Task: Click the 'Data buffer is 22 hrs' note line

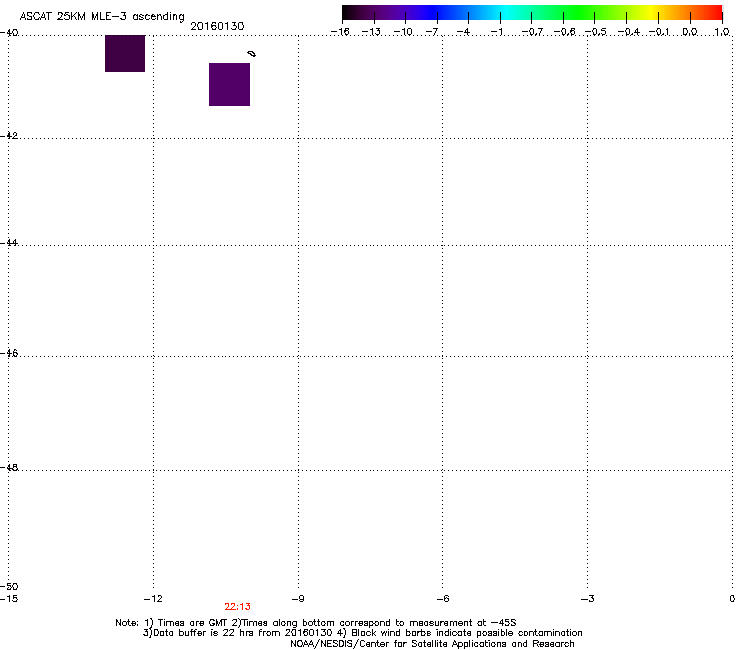Action: tap(362, 633)
